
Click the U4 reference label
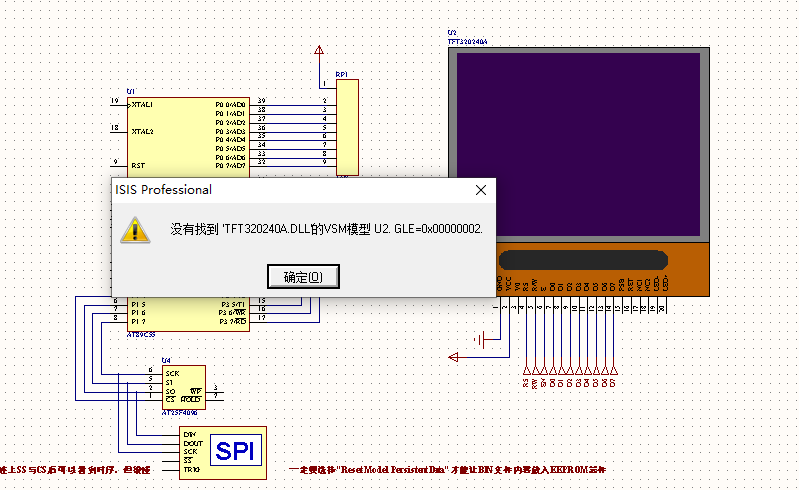click(166, 360)
